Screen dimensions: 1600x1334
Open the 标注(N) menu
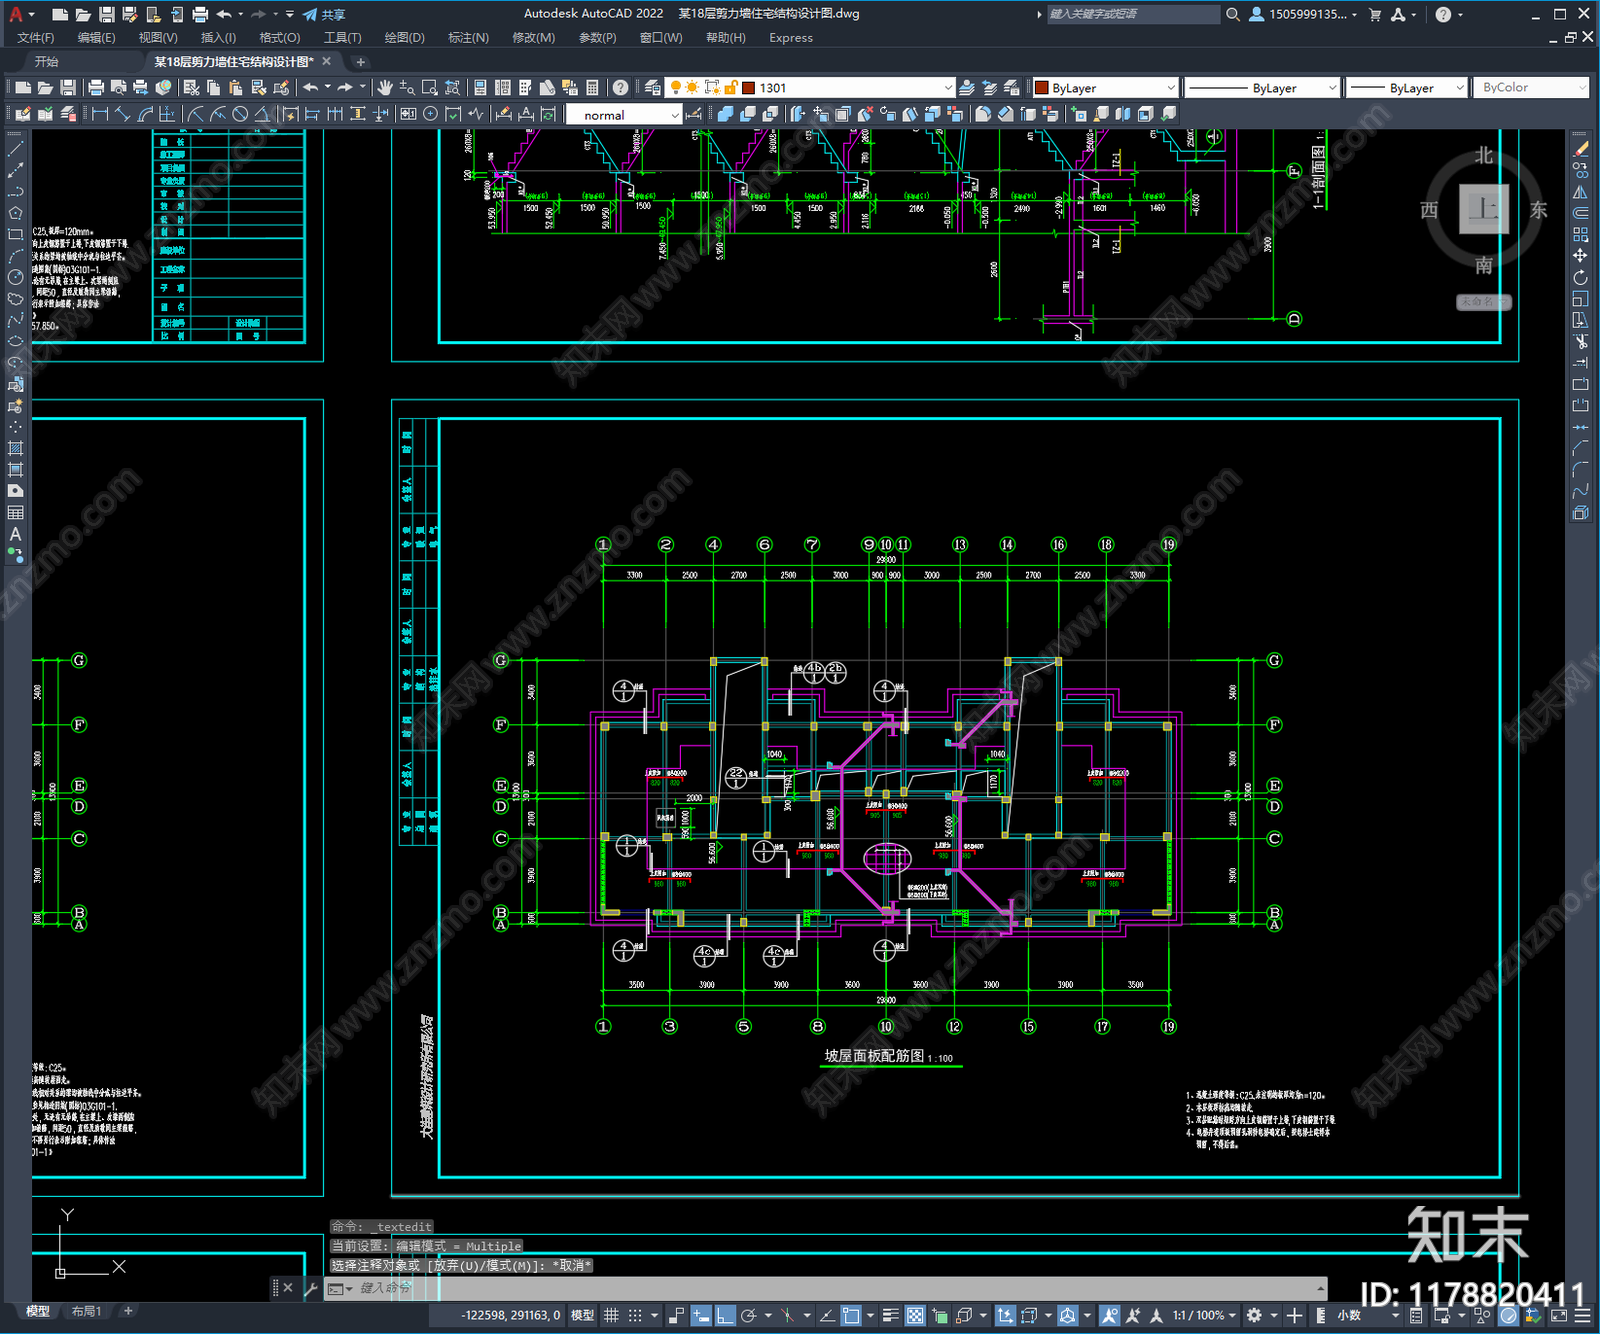pyautogui.click(x=468, y=37)
